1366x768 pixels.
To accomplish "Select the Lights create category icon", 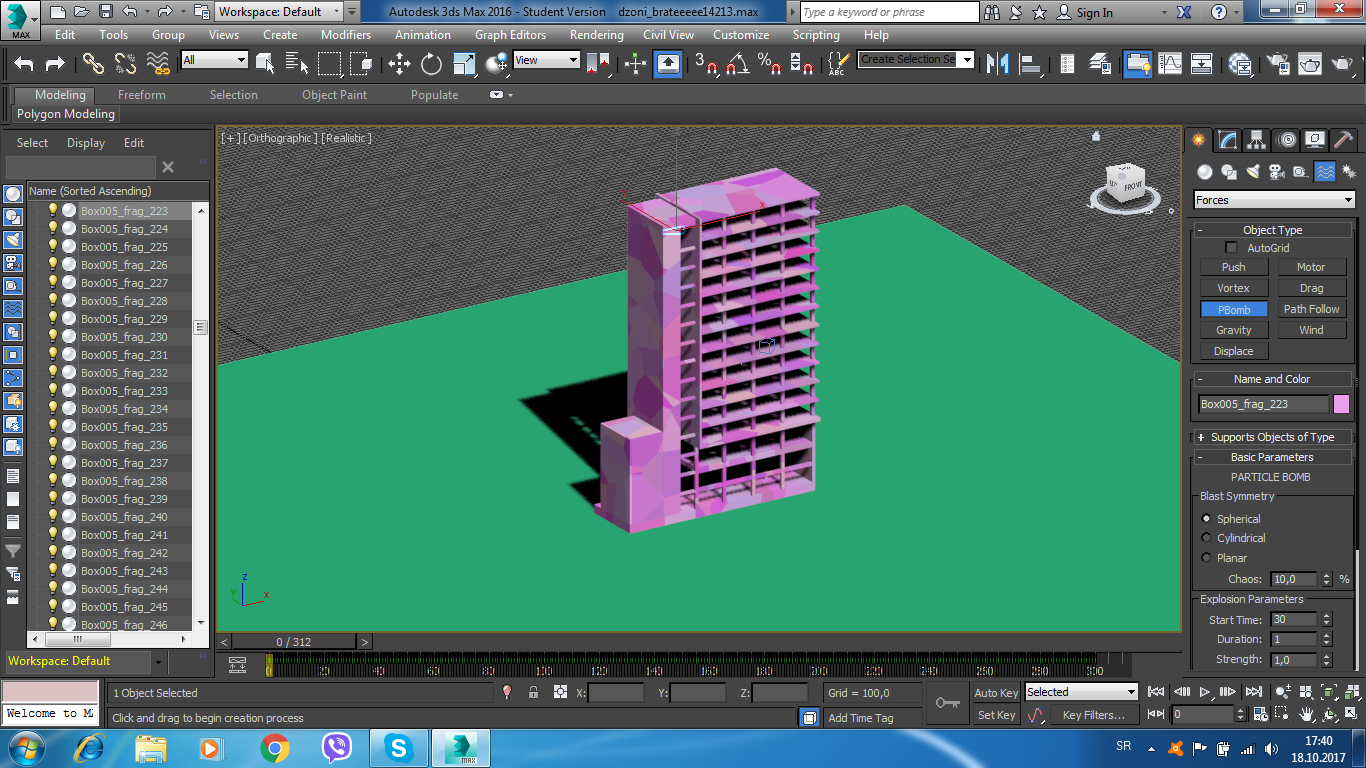I will (1253, 171).
